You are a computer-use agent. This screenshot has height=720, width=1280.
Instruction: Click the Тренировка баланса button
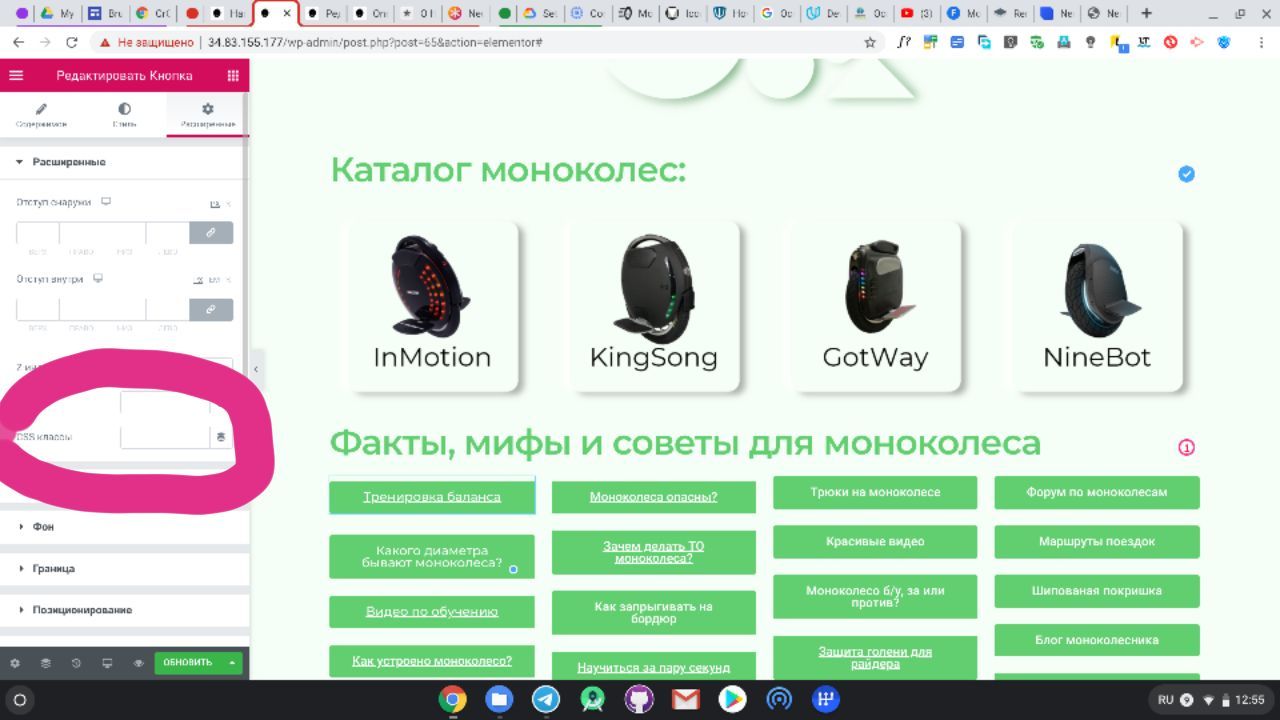click(x=432, y=496)
